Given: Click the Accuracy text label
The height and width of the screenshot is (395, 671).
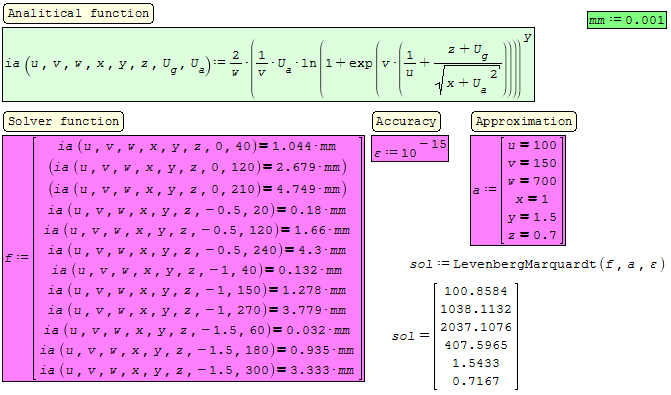Looking at the screenshot, I should click(406, 122).
